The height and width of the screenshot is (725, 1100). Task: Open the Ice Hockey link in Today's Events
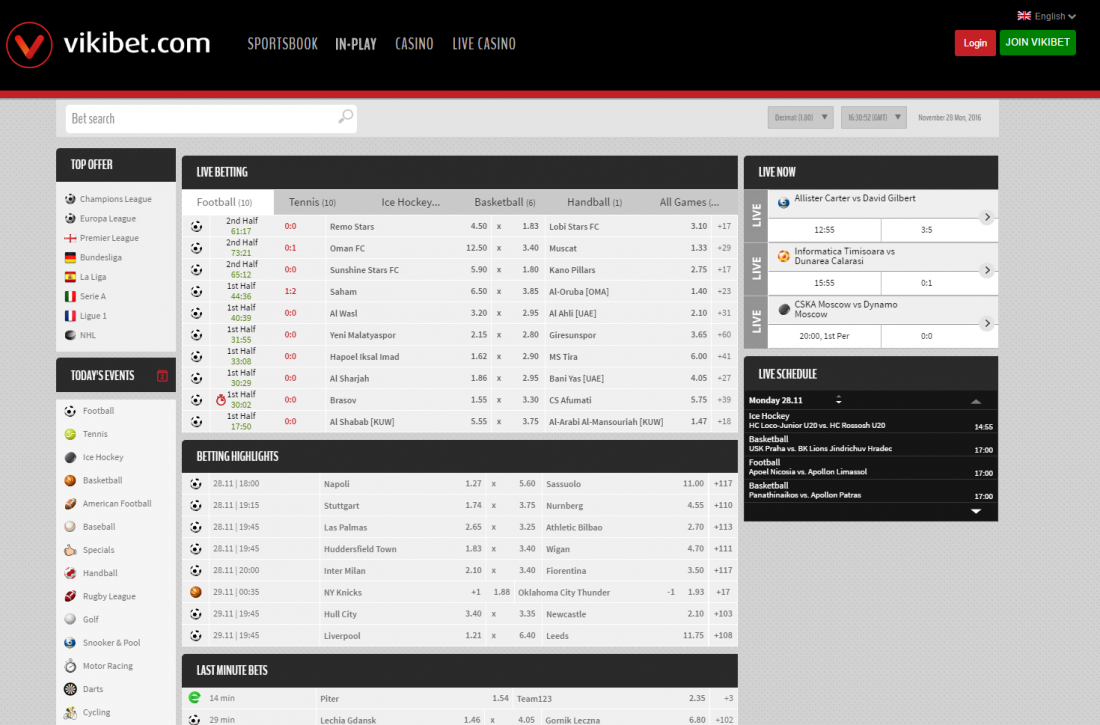103,457
